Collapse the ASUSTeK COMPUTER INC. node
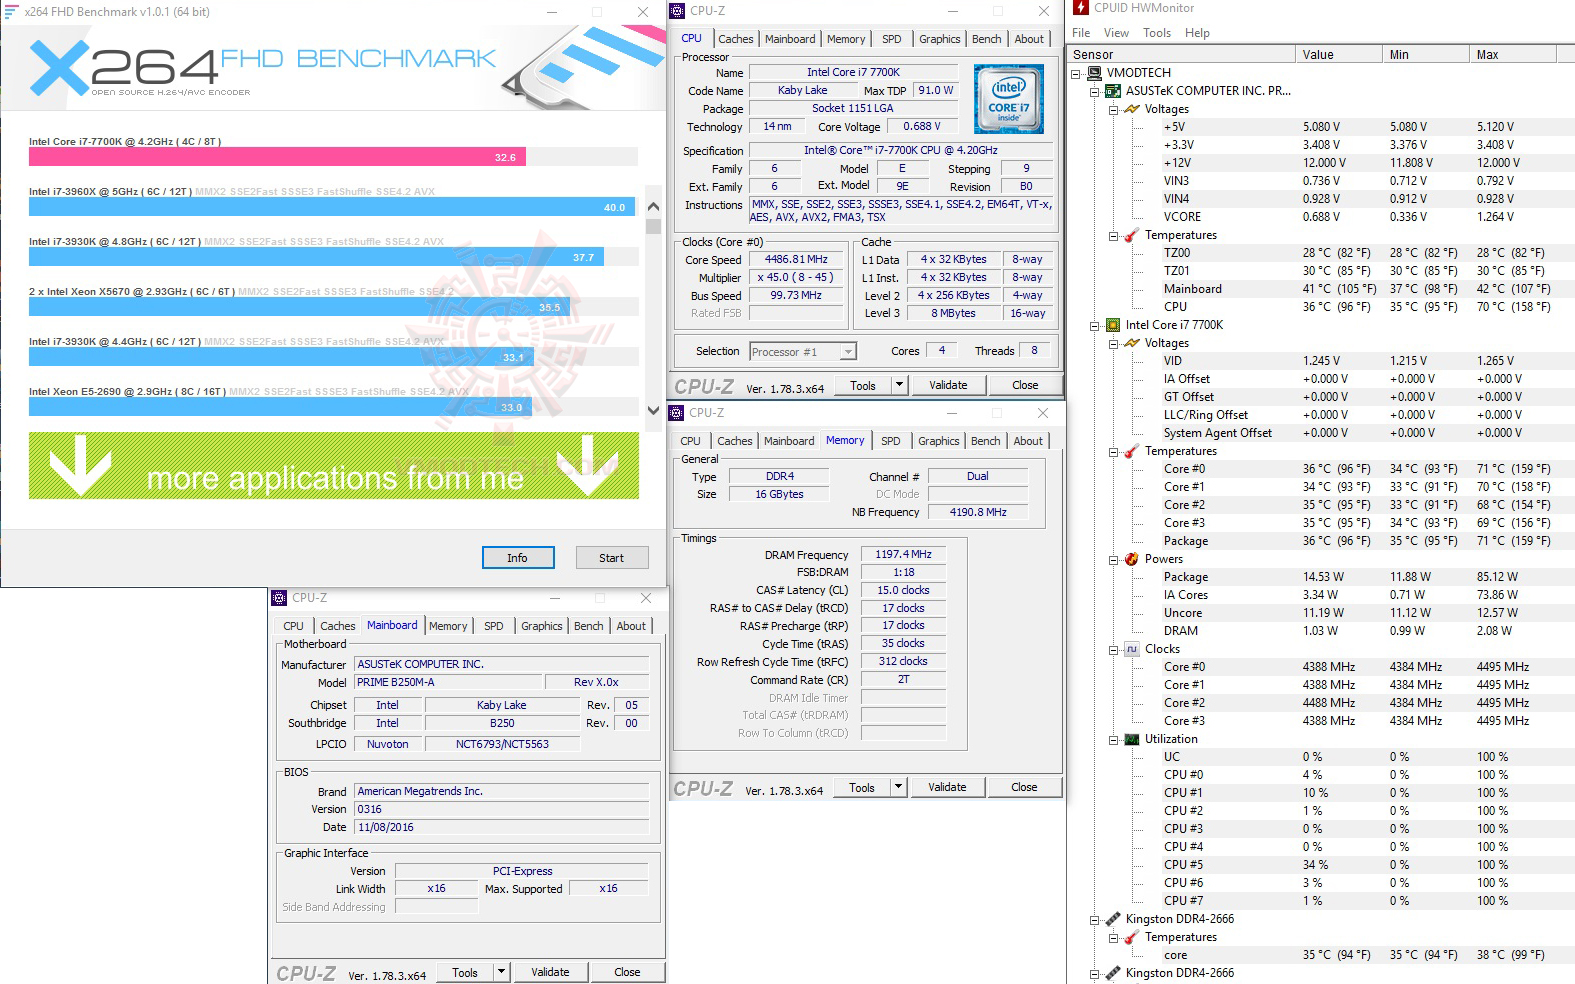 (1095, 91)
